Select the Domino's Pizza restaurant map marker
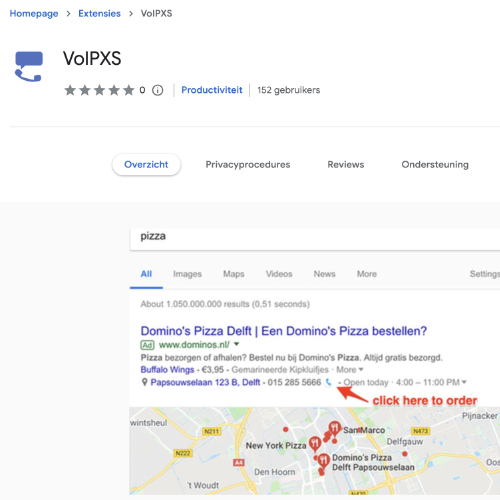Viewport: 500px width, 500px height. (x=323, y=460)
